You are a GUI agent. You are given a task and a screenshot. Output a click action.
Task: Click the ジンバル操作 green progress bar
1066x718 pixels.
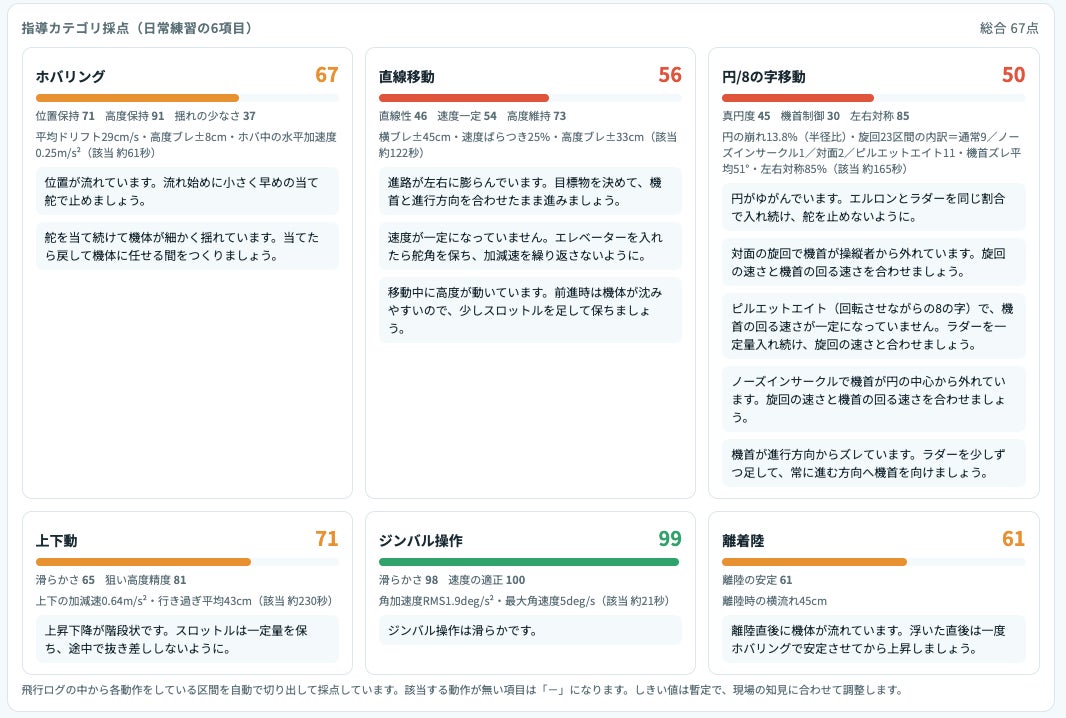[530, 562]
